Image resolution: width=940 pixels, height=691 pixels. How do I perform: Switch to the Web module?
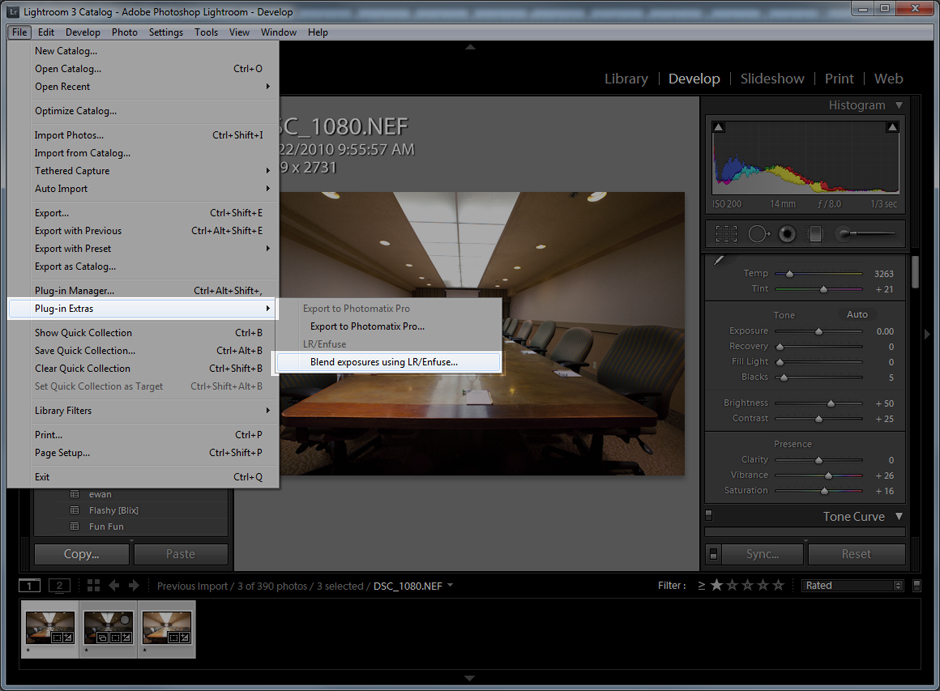tap(888, 79)
